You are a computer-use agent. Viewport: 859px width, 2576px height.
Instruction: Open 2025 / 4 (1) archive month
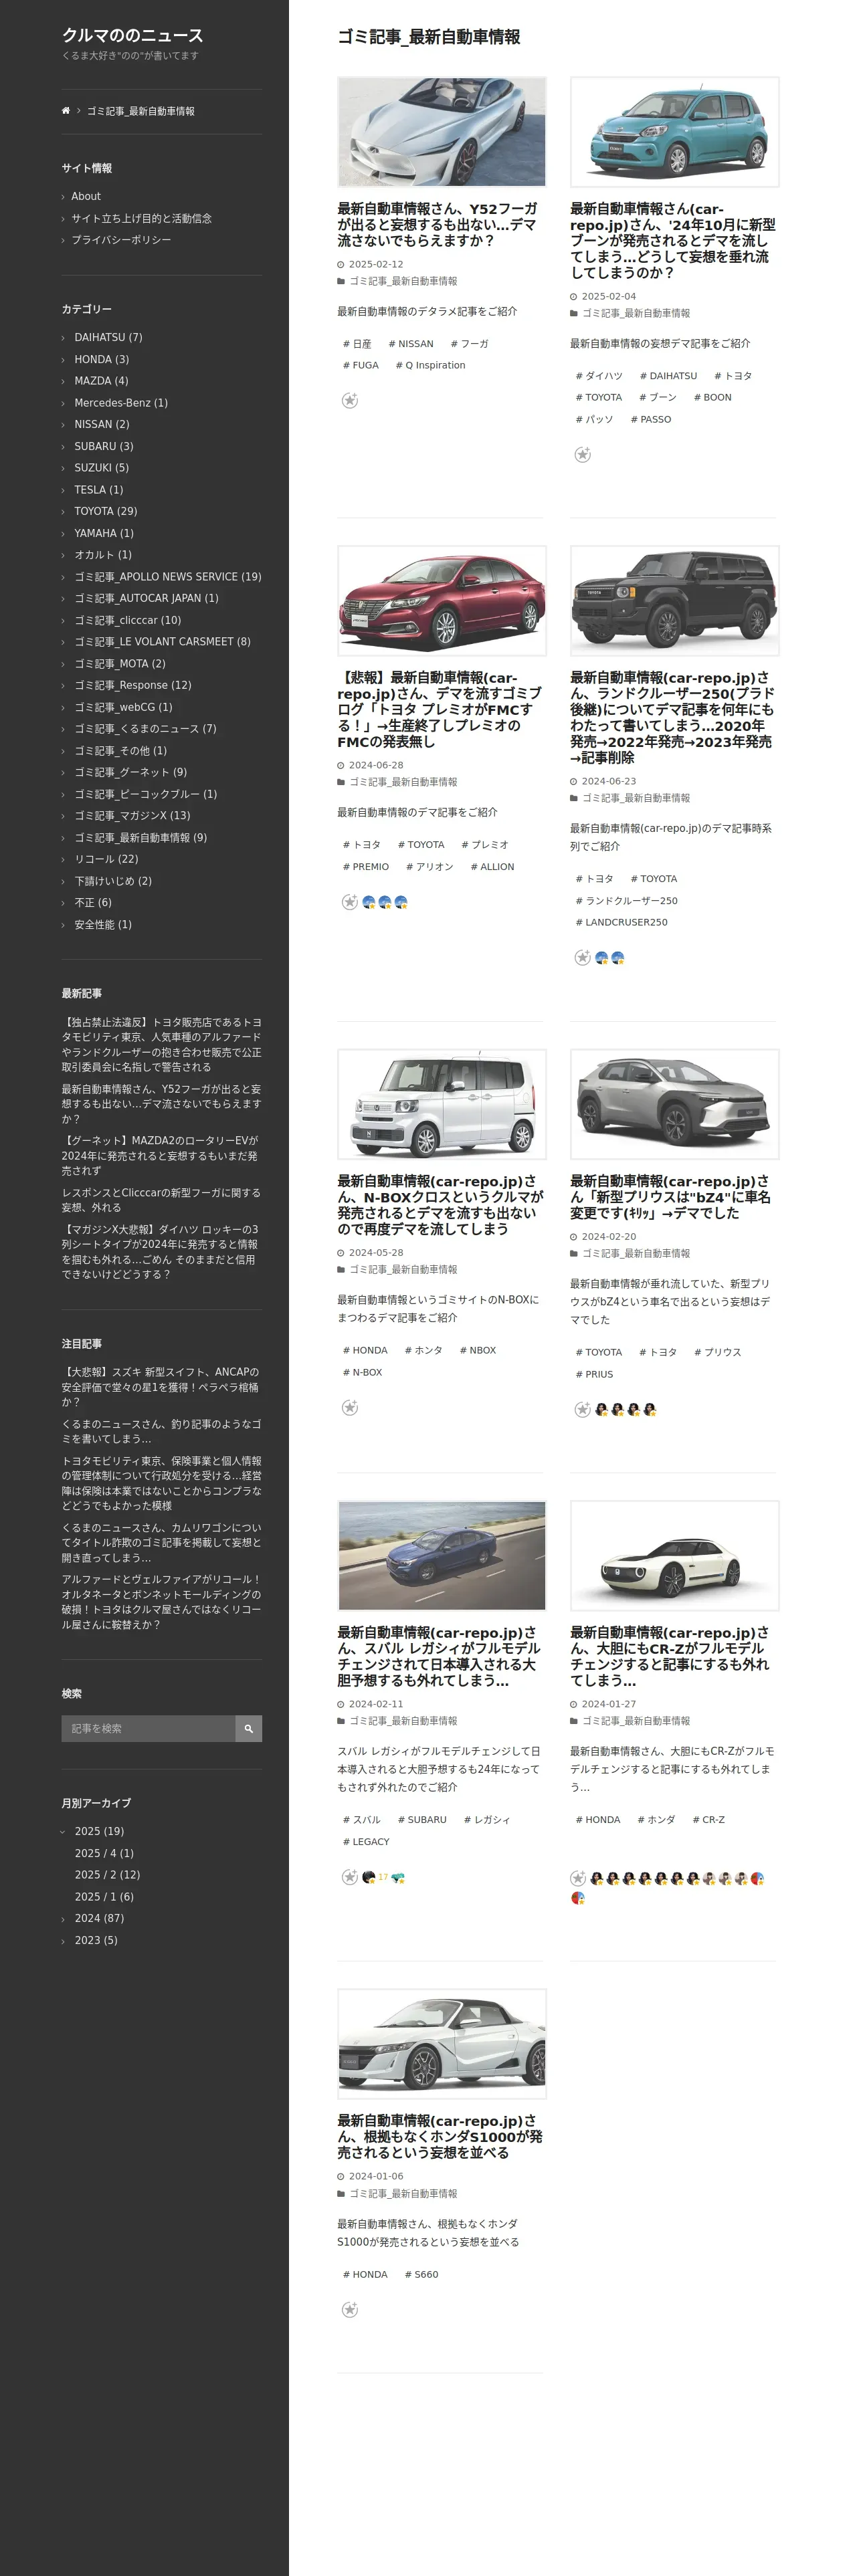[104, 1854]
